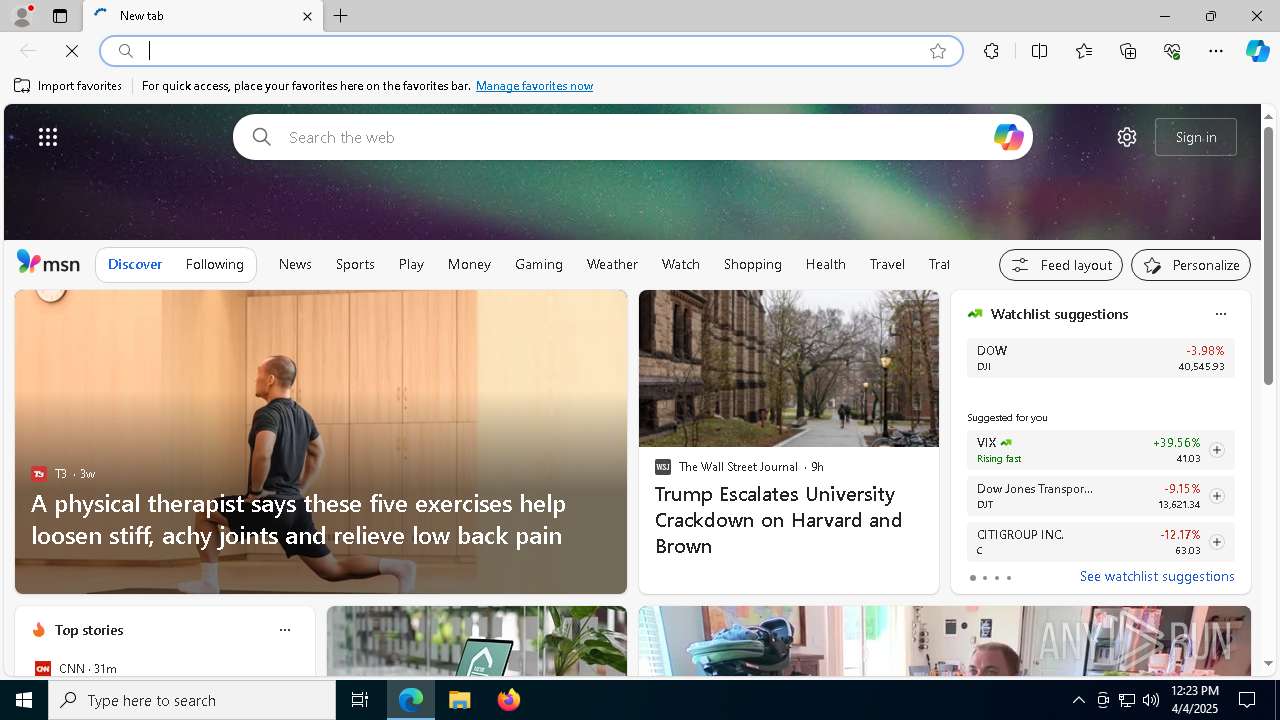Stop page loading with X button
Image resolution: width=1280 pixels, height=720 pixels.
[x=72, y=51]
